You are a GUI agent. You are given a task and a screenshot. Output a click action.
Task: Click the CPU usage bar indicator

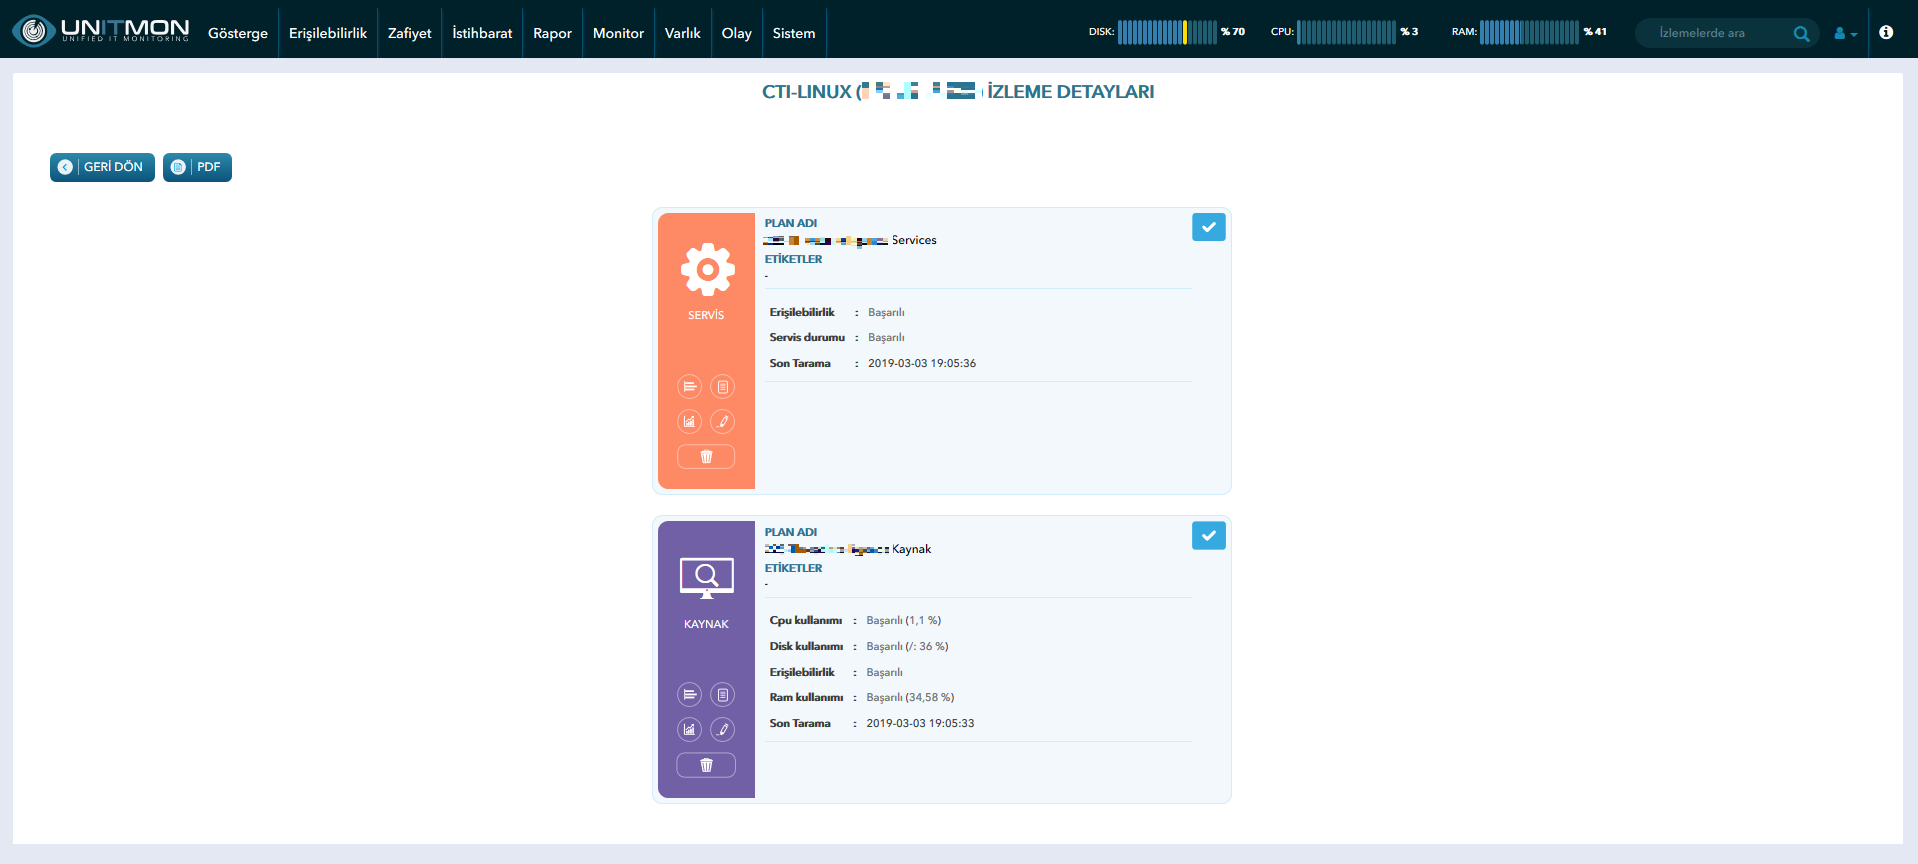click(1346, 32)
